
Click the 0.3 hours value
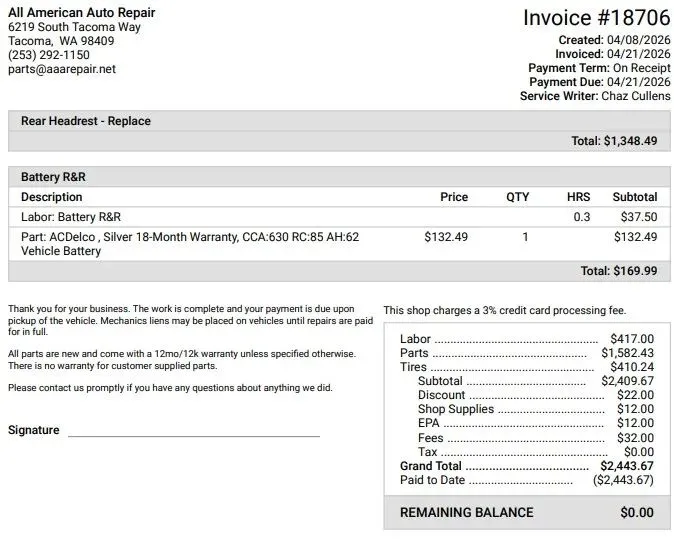[x=582, y=217]
